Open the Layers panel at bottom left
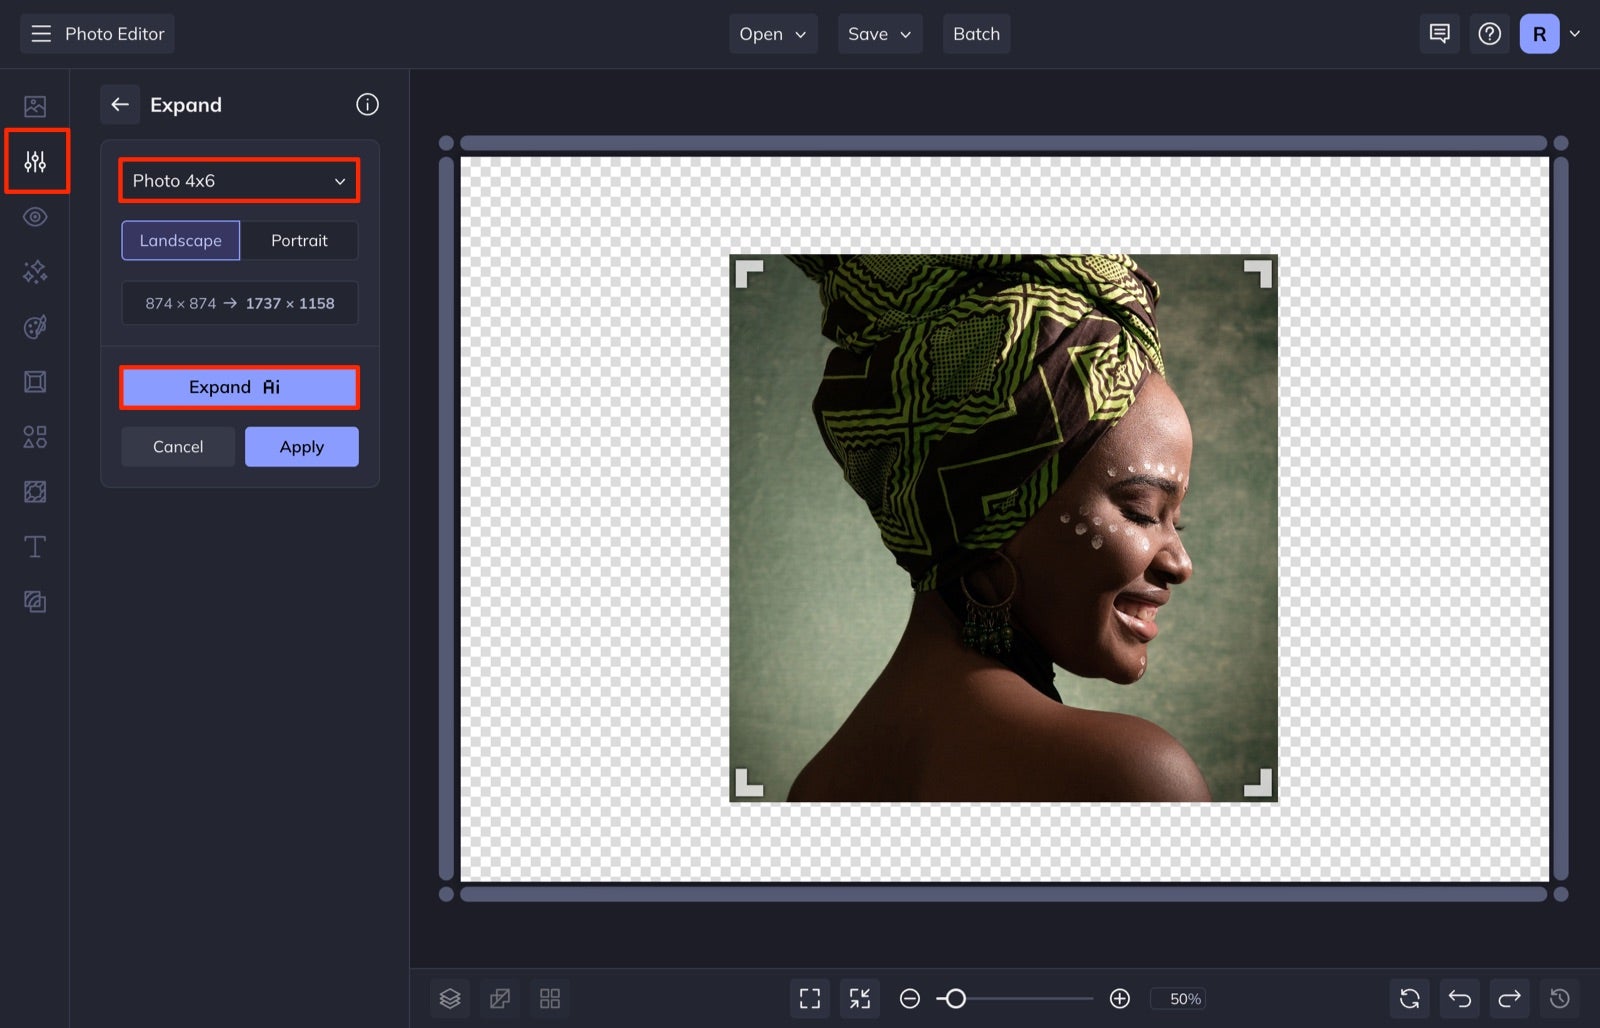The image size is (1600, 1028). click(x=449, y=997)
